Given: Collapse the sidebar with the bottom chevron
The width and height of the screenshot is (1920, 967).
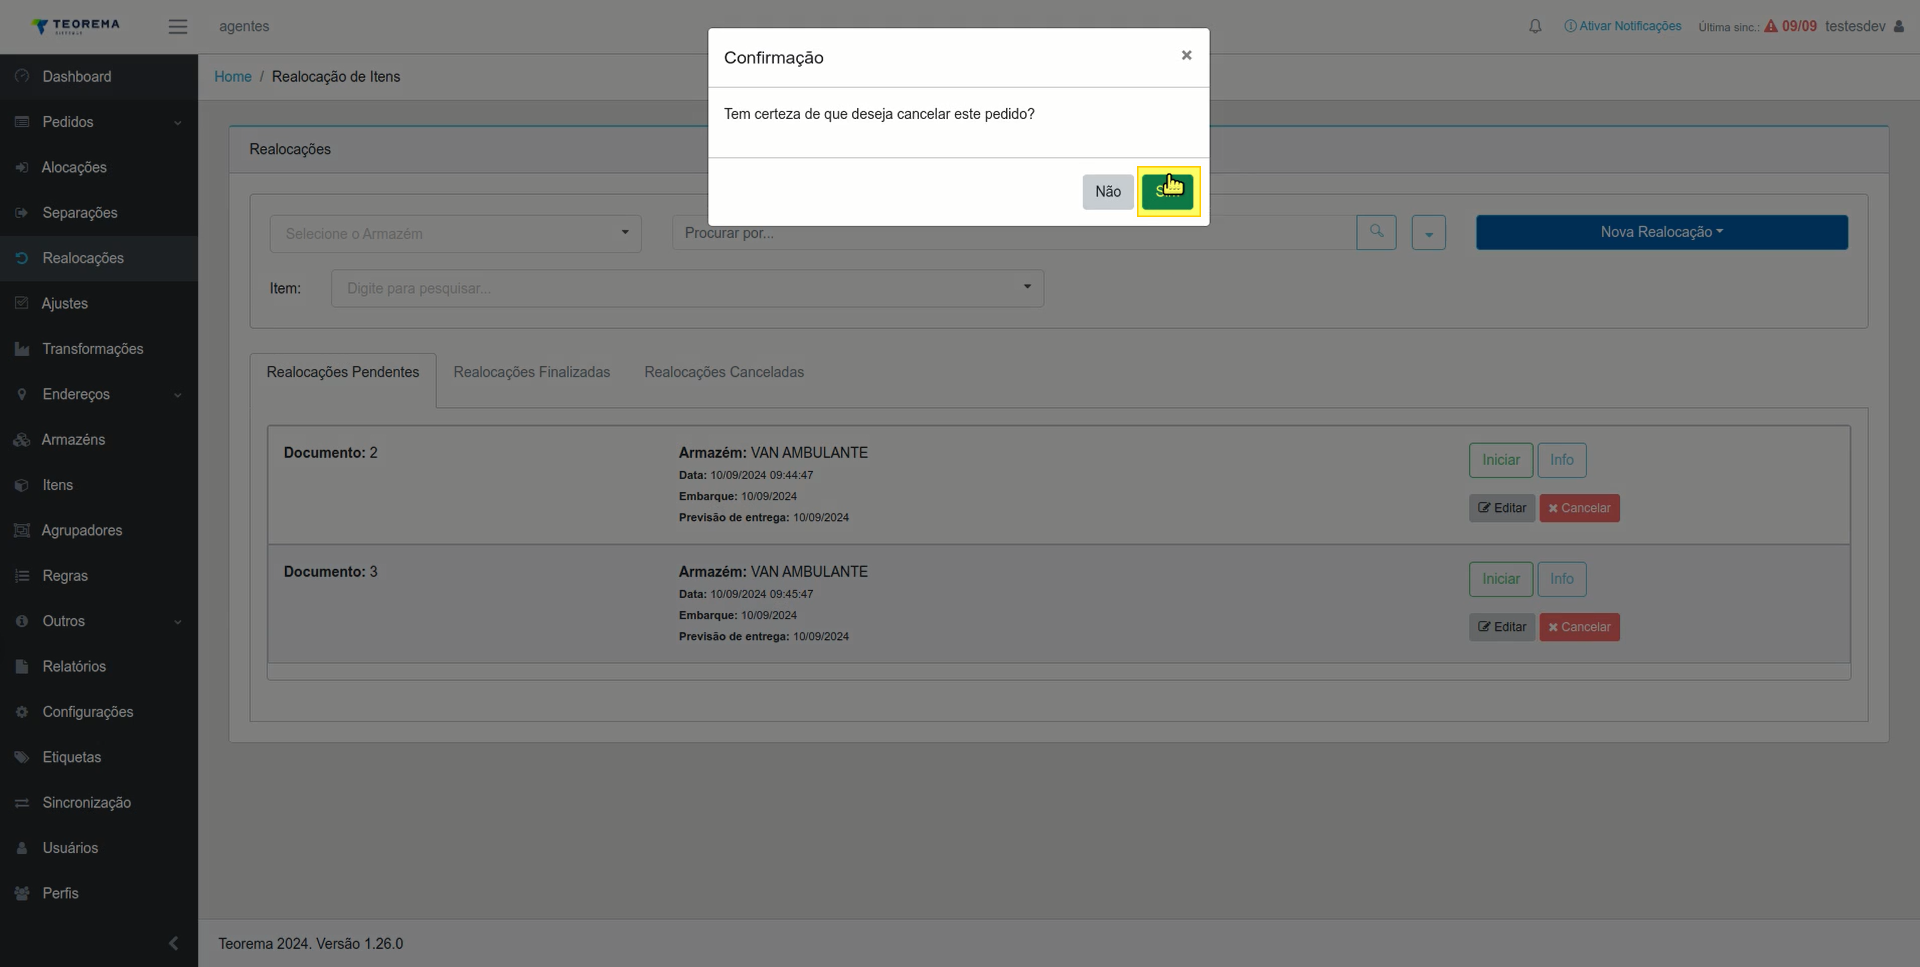Looking at the screenshot, I should [x=173, y=943].
